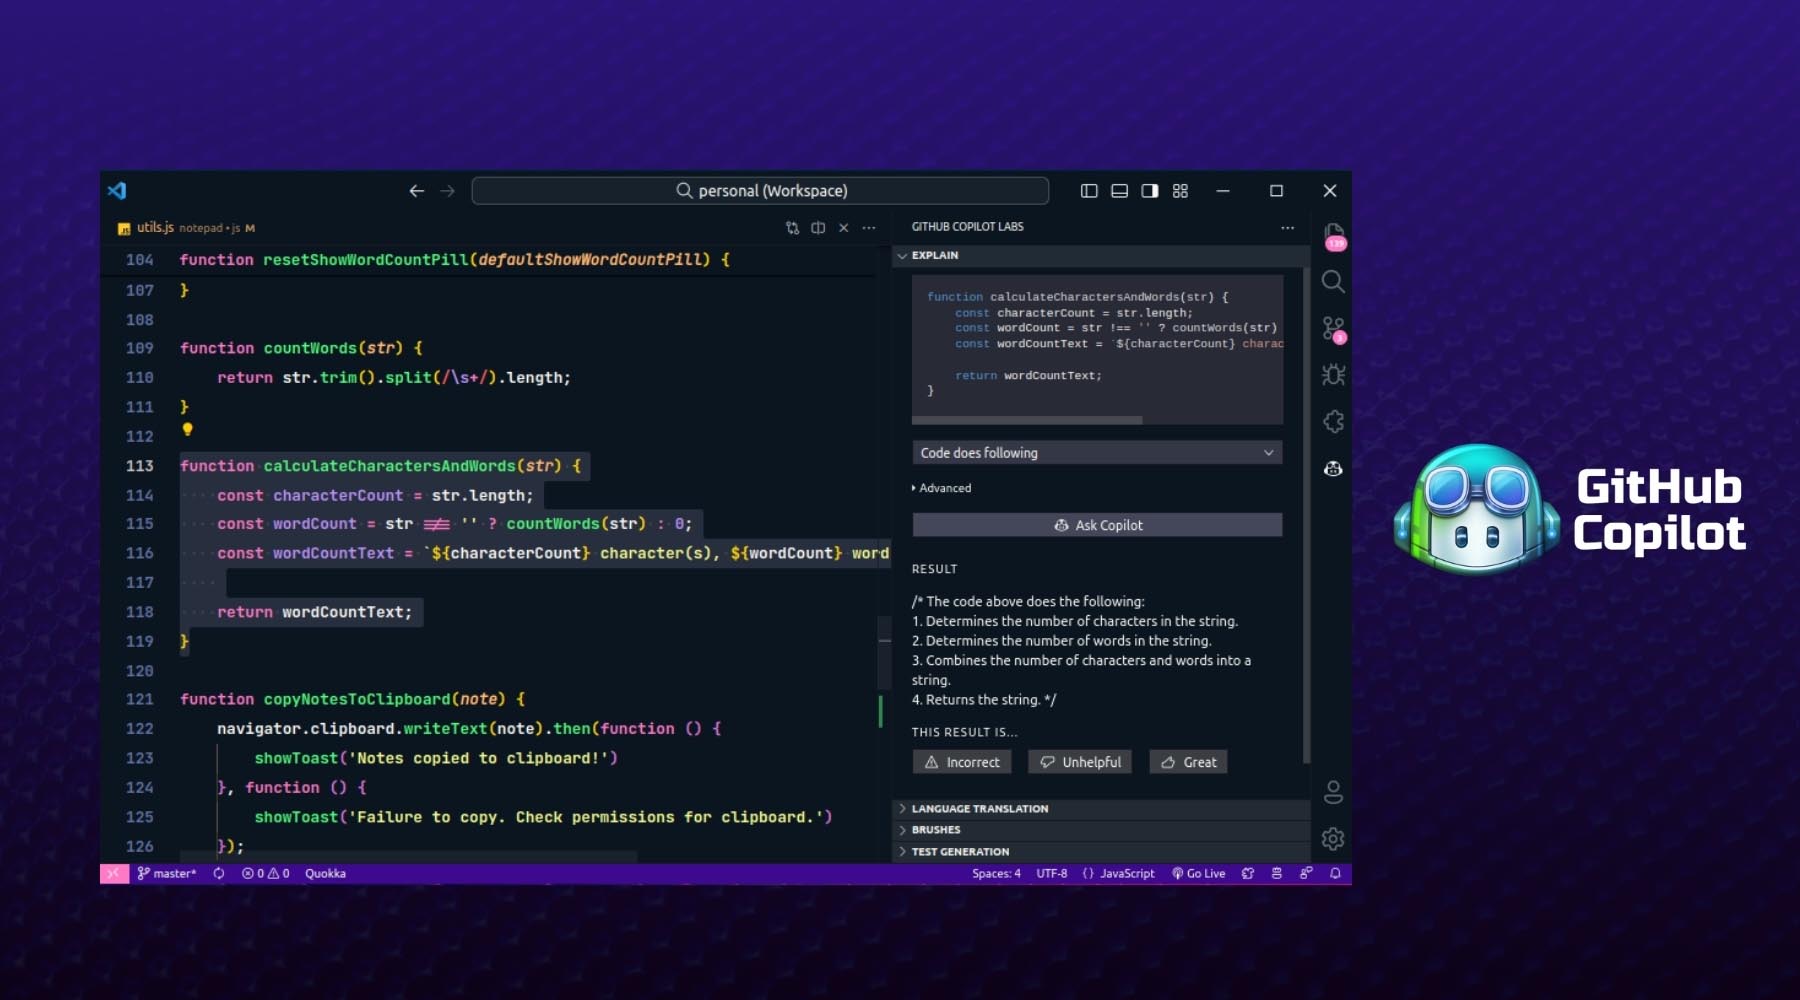The width and height of the screenshot is (1800, 1000).
Task: Click the Copilot Labs panel vertical scrollbar
Action: click(1306, 515)
